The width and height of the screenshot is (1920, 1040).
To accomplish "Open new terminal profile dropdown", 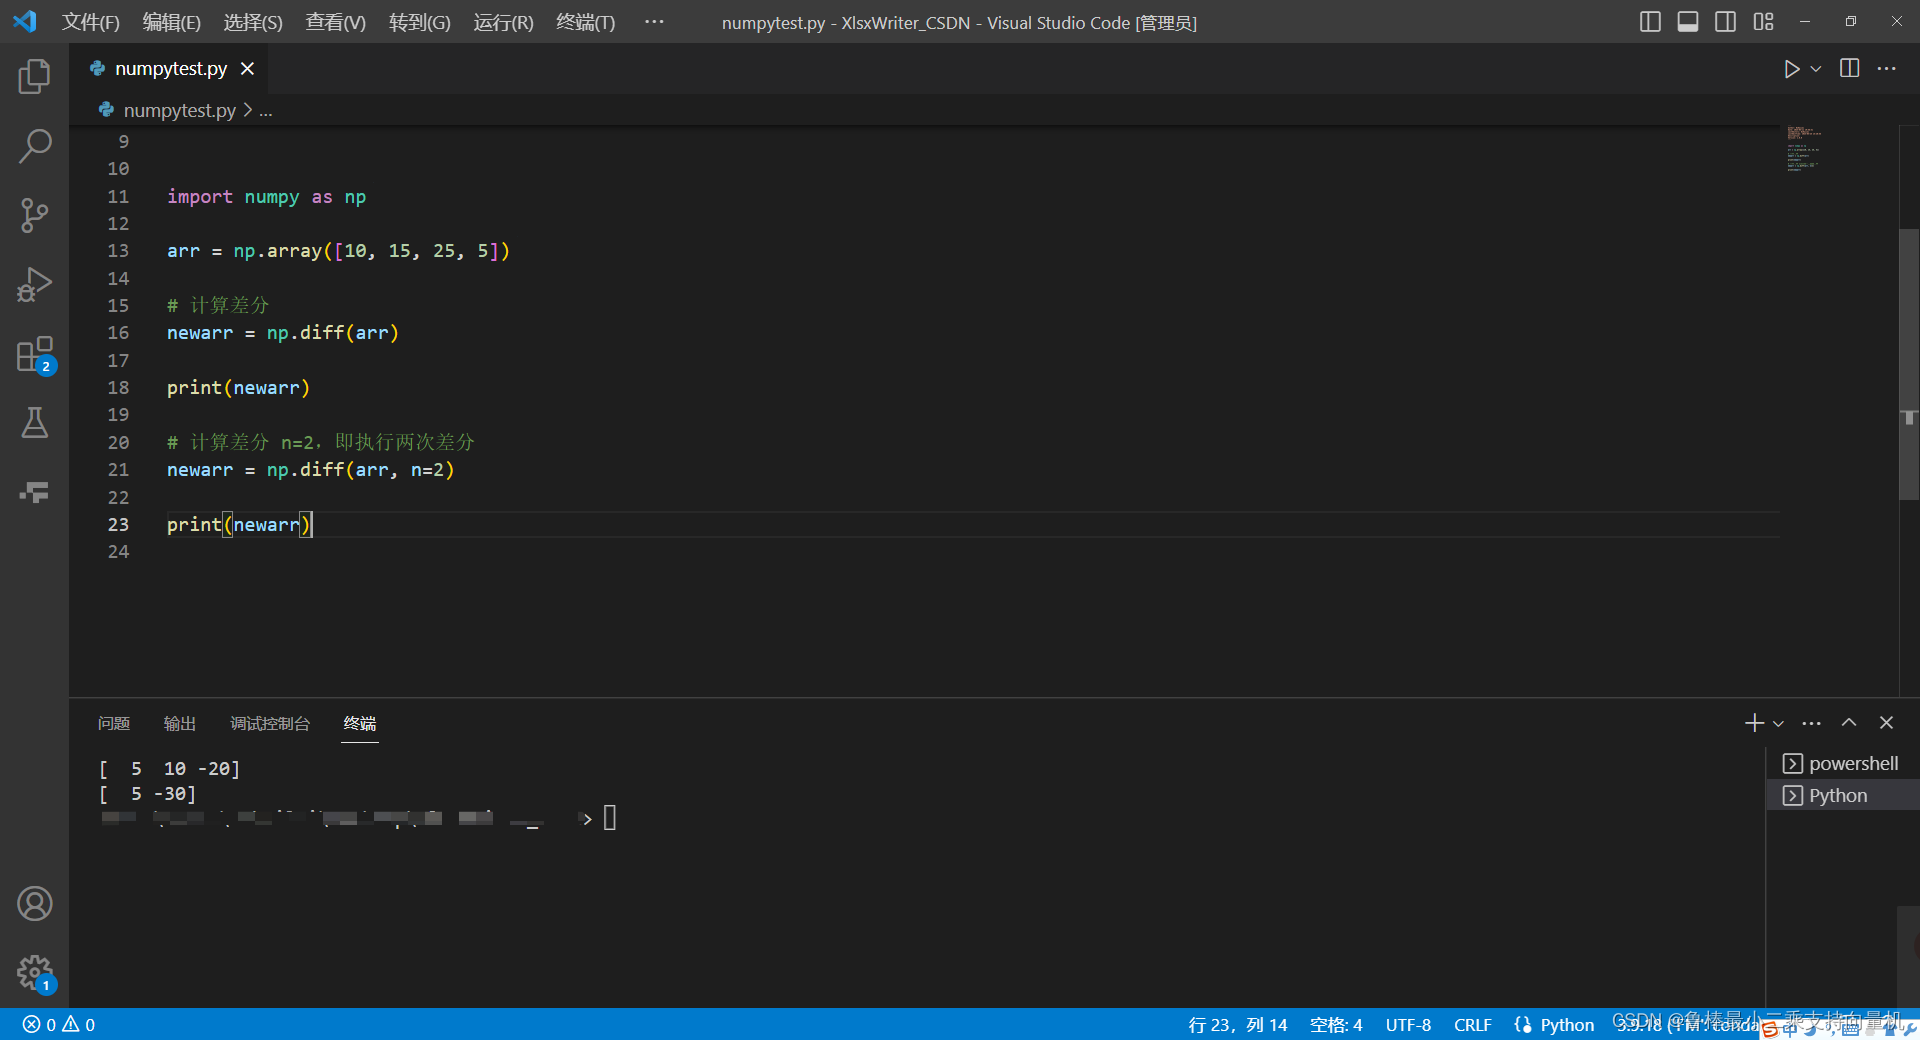I will pos(1778,723).
